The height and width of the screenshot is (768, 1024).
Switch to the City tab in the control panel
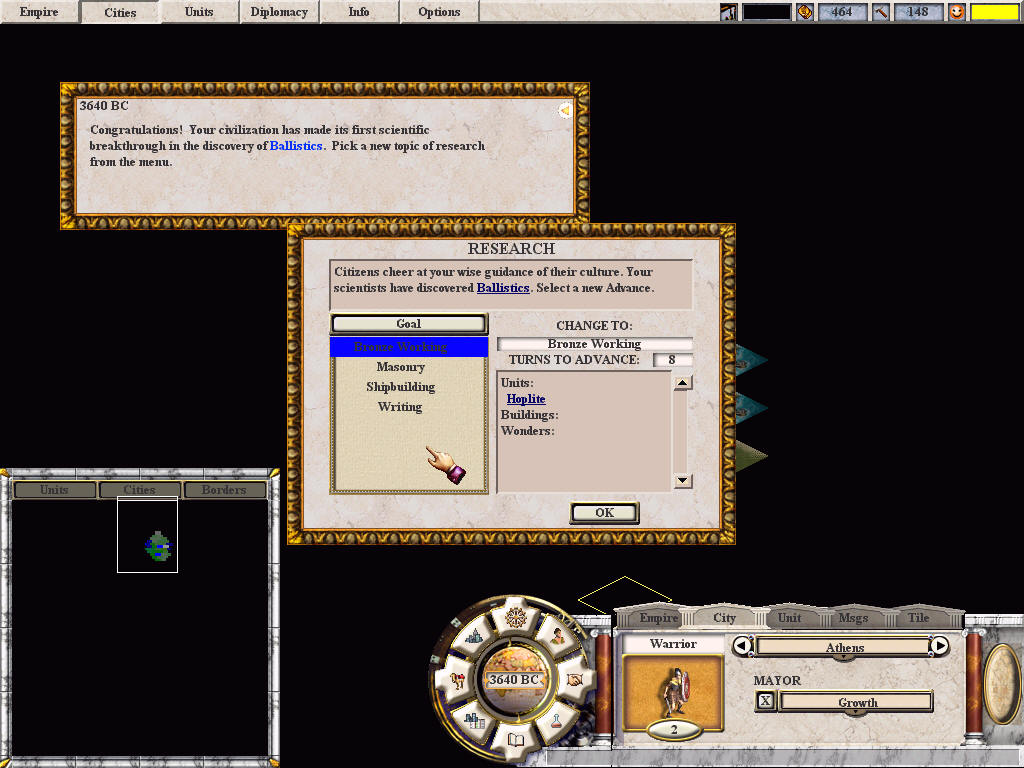tap(724, 618)
